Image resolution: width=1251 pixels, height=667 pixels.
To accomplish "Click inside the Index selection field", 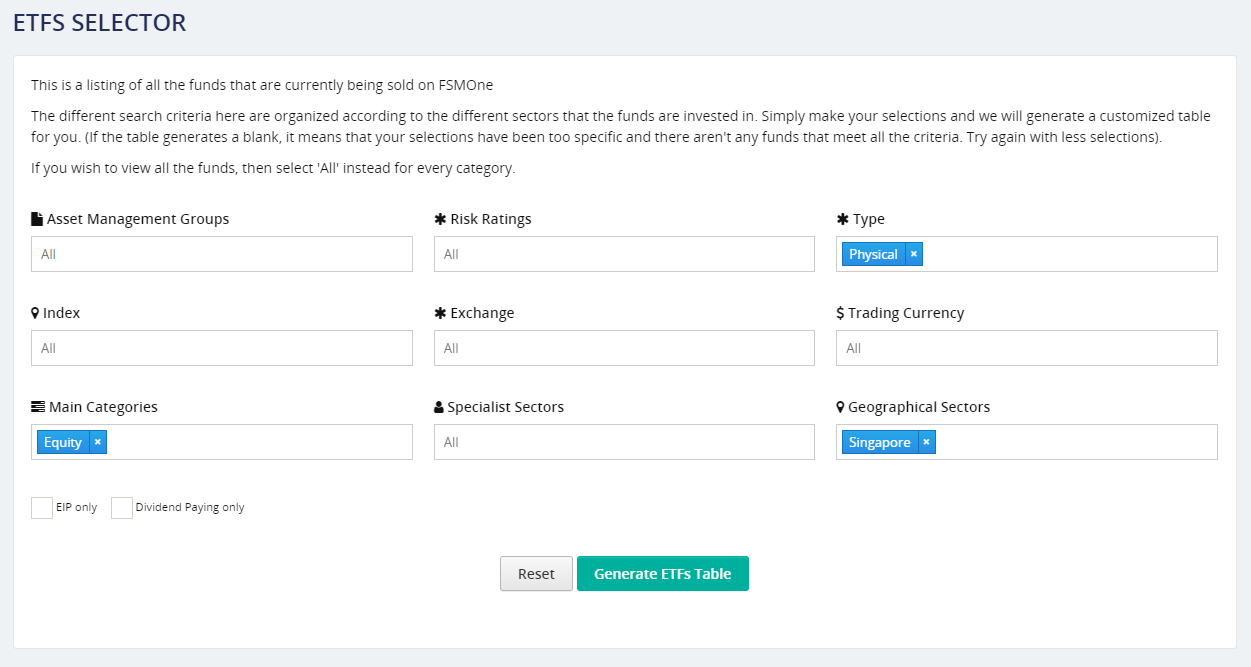I will click(x=222, y=348).
